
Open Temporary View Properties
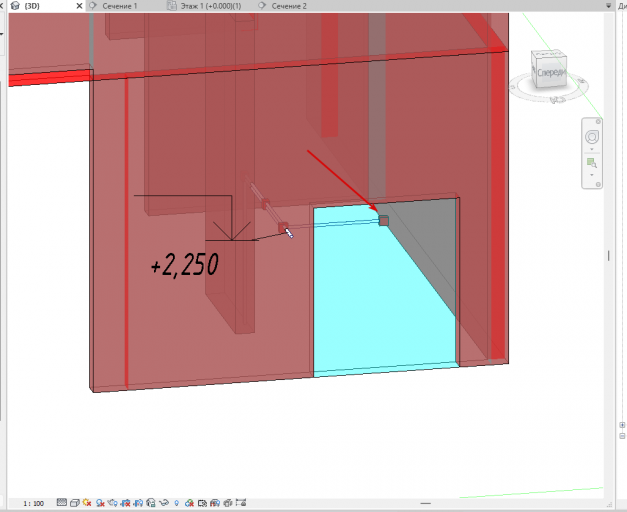202,503
